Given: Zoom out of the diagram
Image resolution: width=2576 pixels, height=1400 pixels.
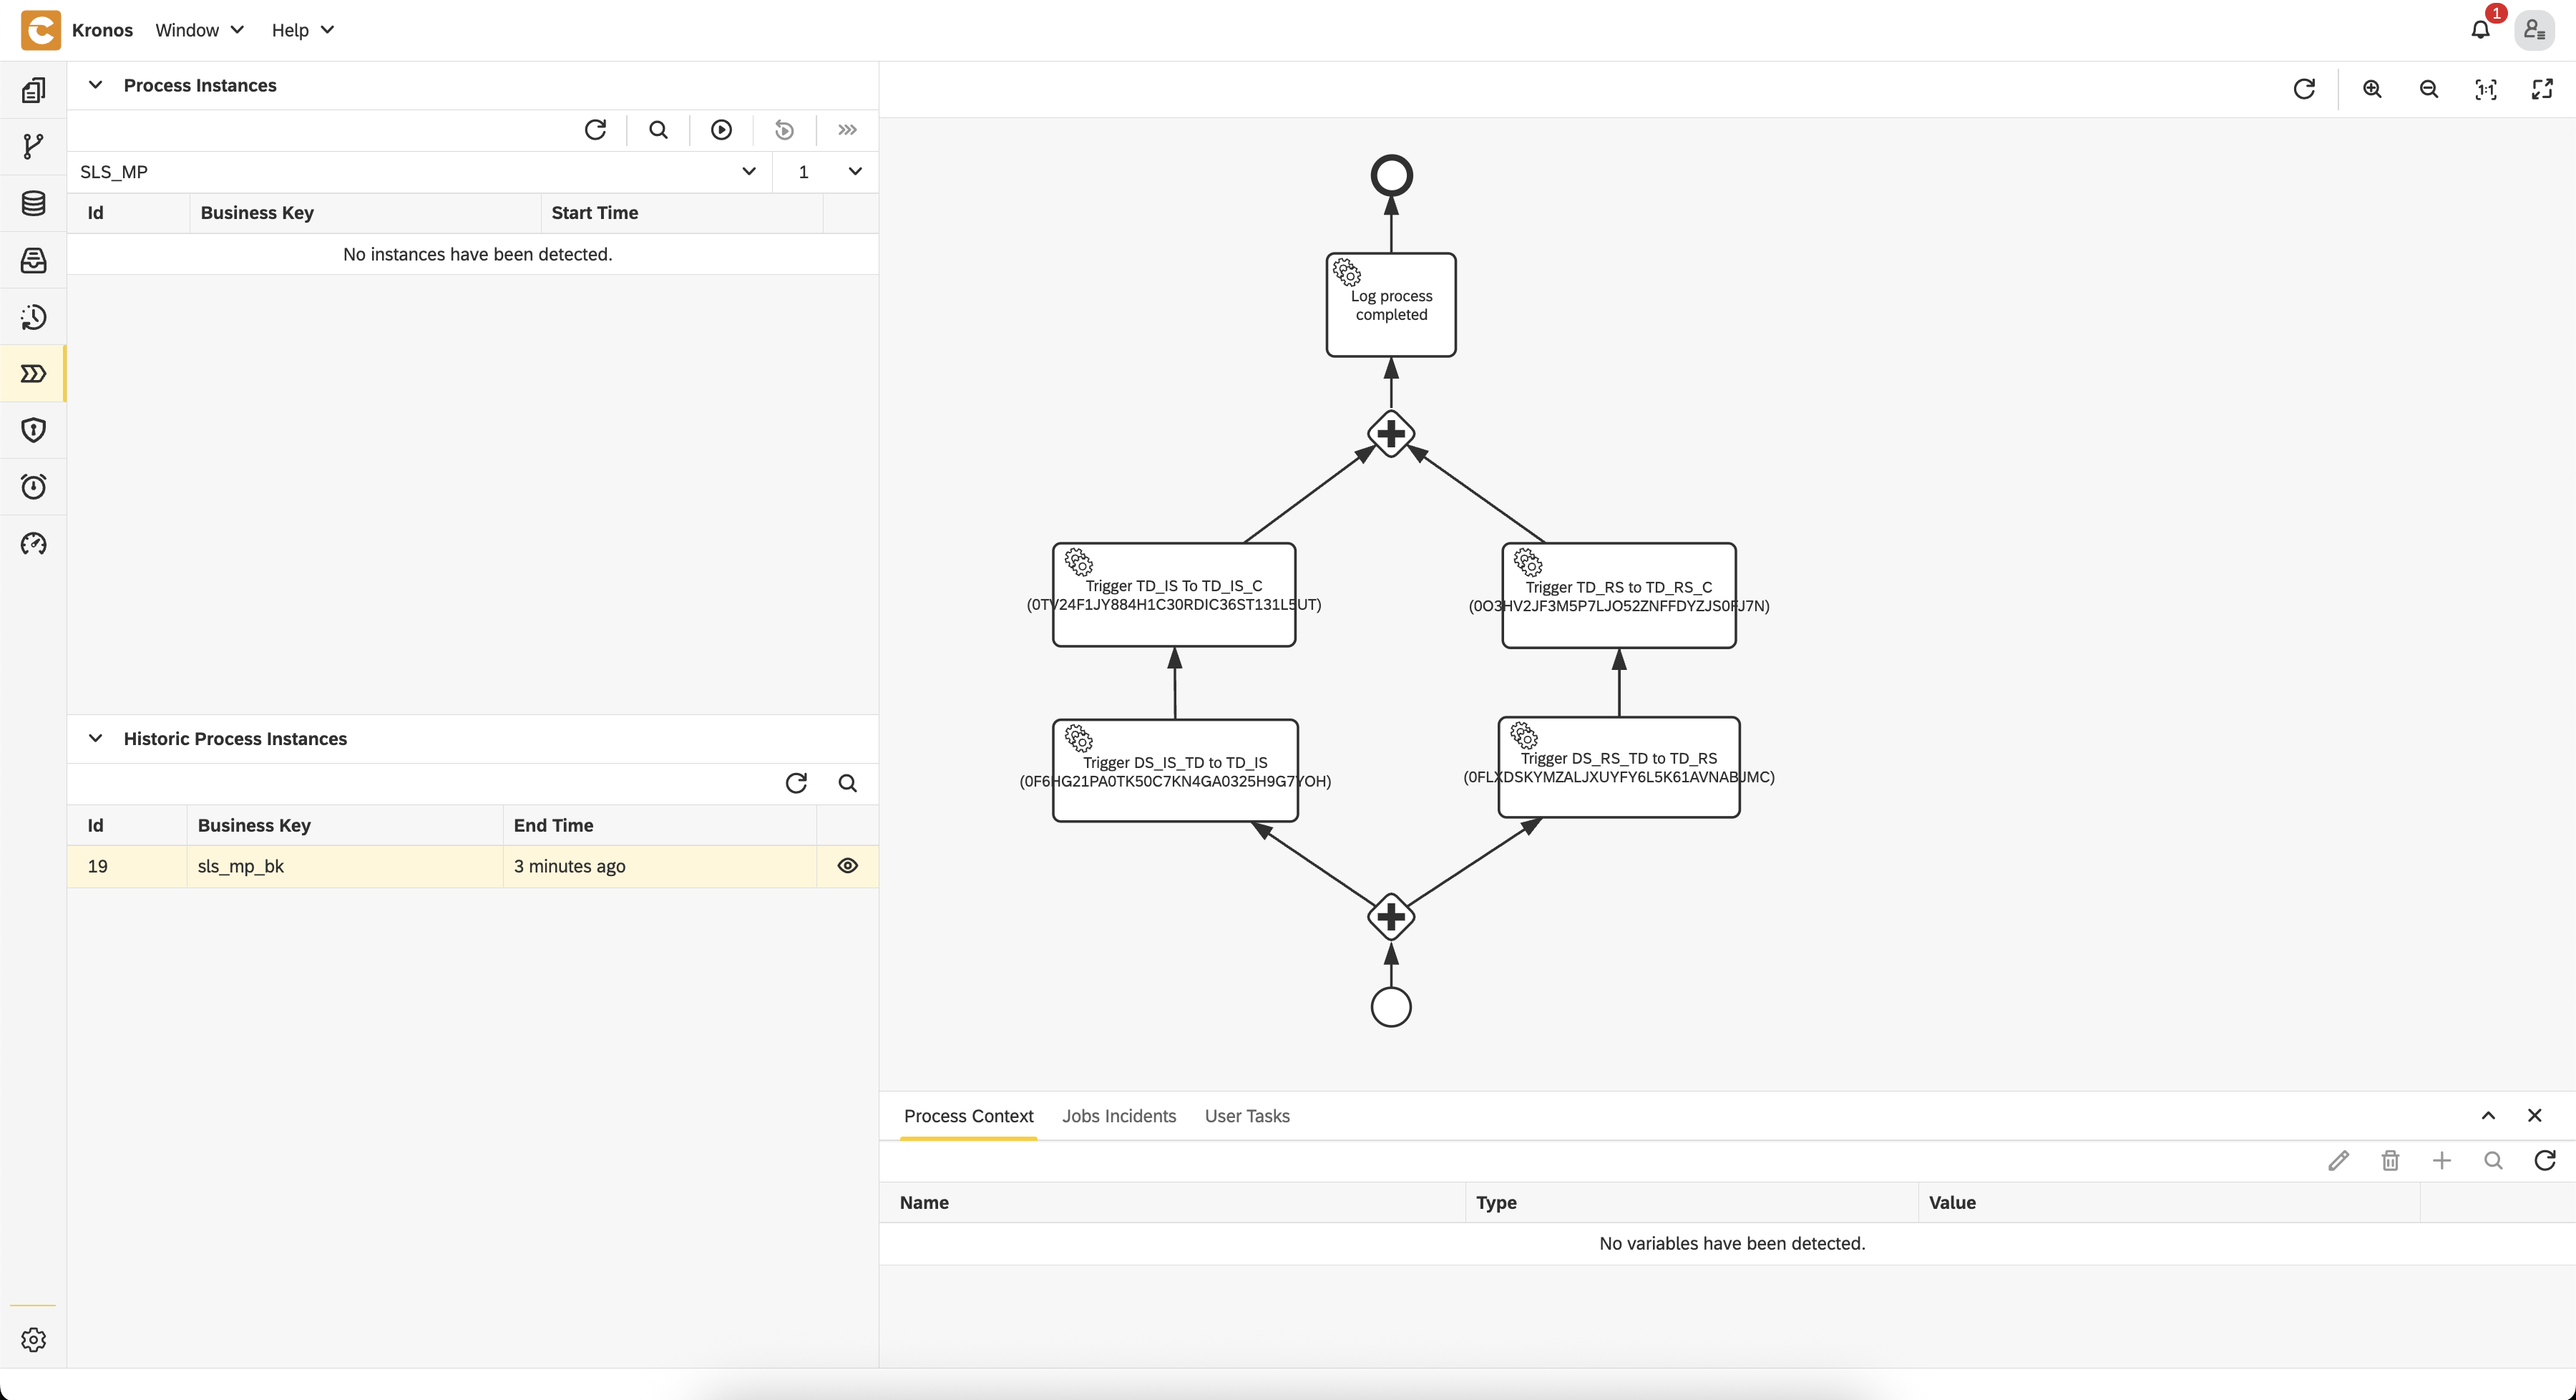Looking at the screenshot, I should pyautogui.click(x=2429, y=89).
